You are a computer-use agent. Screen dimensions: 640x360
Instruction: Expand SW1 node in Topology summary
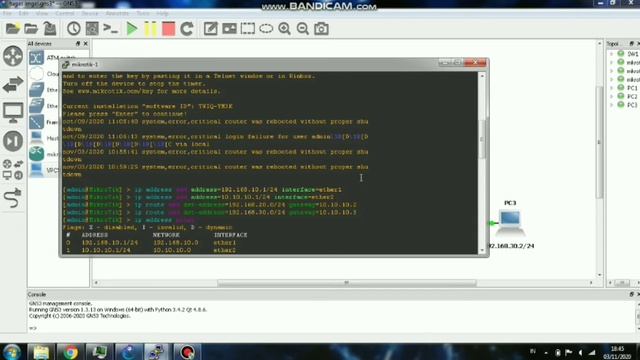611,54
